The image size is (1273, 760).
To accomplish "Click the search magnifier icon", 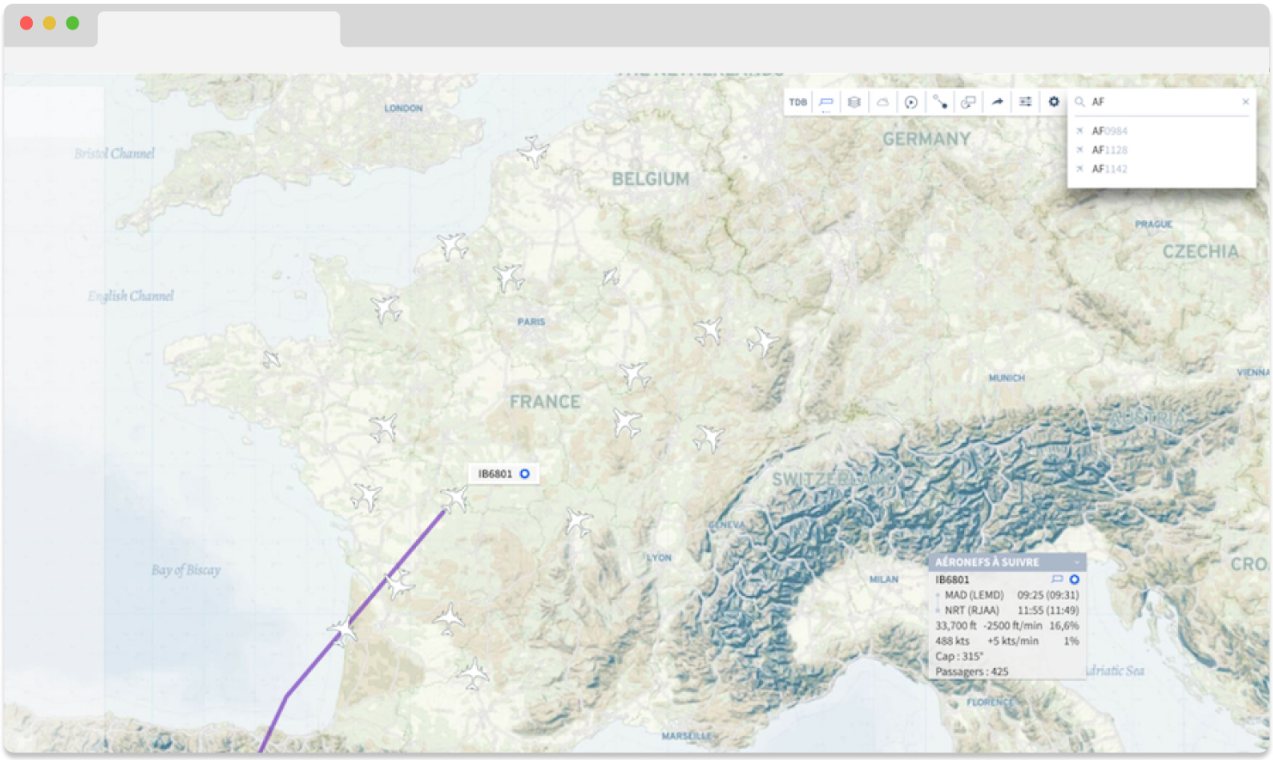I will tap(1080, 102).
